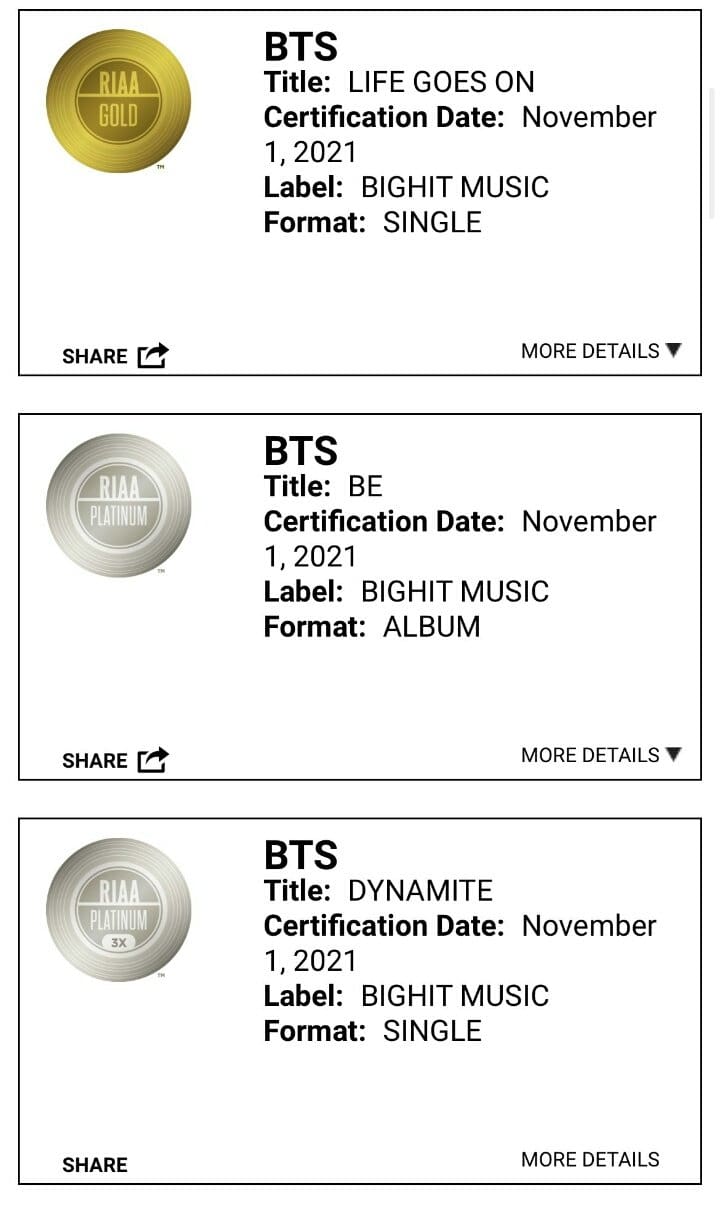720x1211 pixels.
Task: Expand the down arrow in BE album card
Action: 673,754
